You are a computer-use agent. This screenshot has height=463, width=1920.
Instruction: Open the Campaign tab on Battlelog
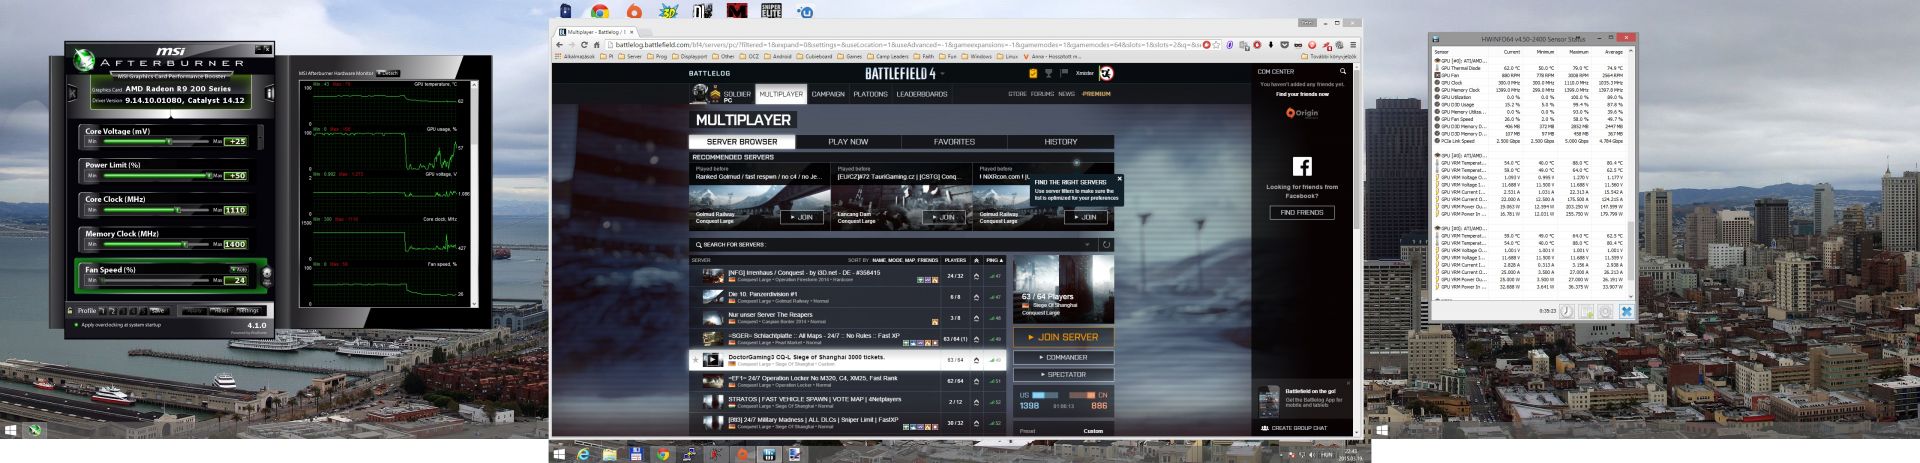click(828, 94)
